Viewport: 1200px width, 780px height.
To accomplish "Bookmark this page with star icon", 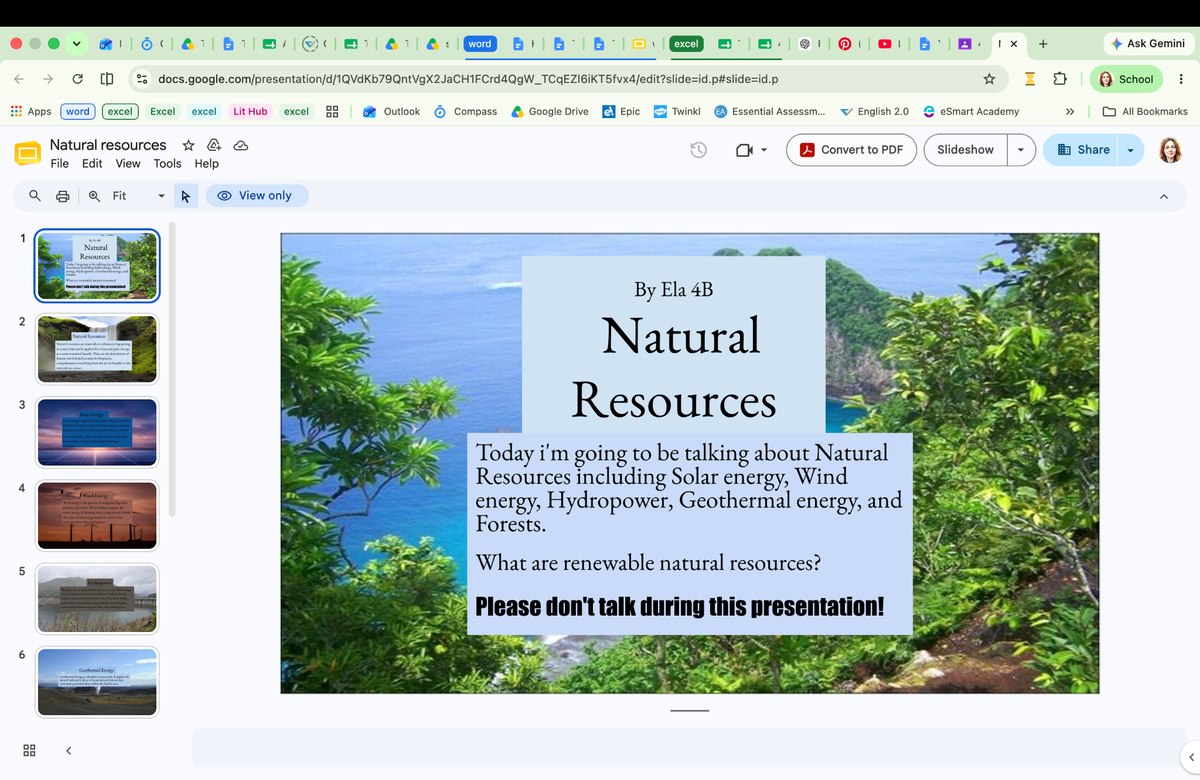I will point(989,79).
